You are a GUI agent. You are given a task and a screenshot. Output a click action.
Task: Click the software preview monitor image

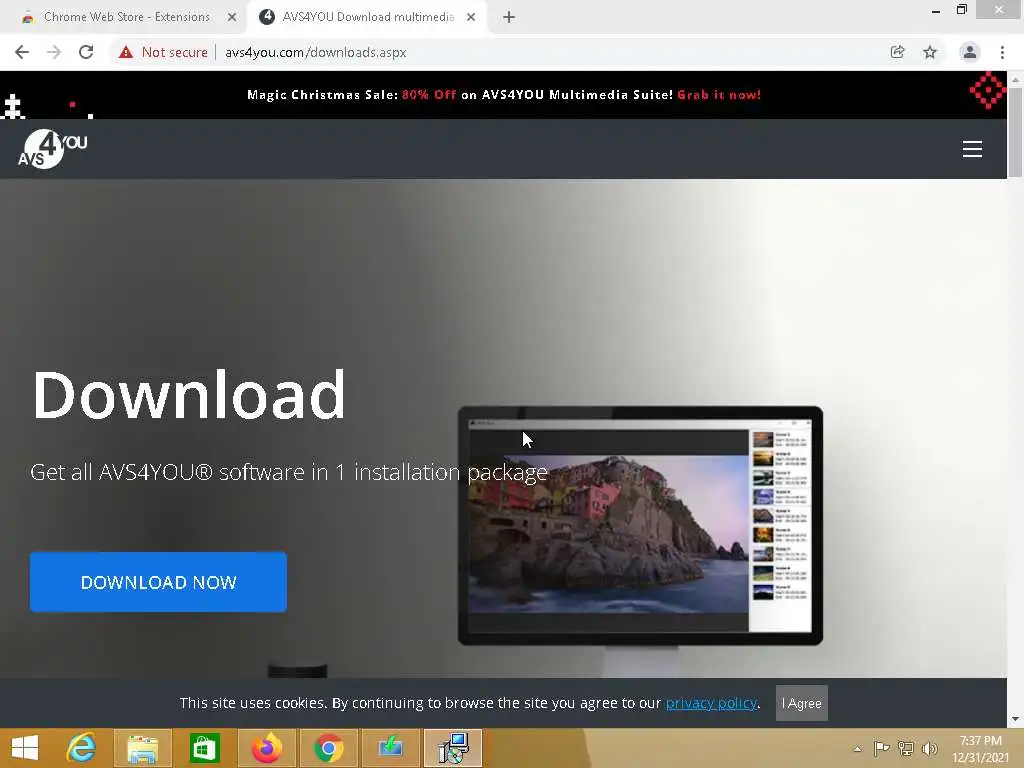click(640, 526)
